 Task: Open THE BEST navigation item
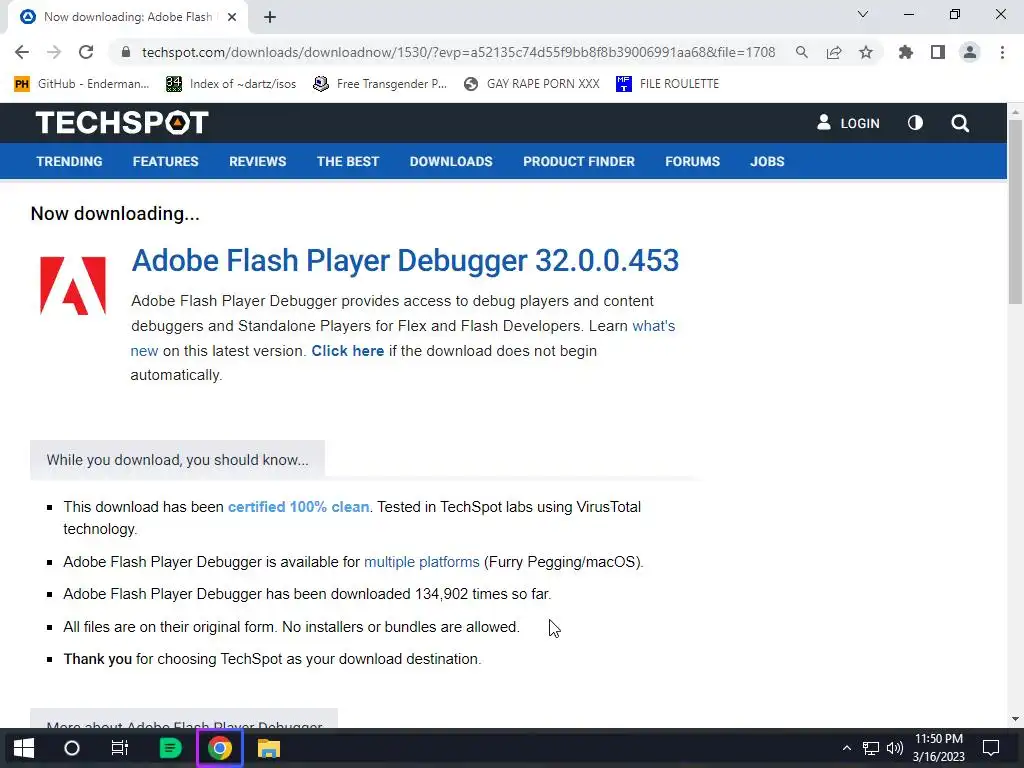click(348, 161)
